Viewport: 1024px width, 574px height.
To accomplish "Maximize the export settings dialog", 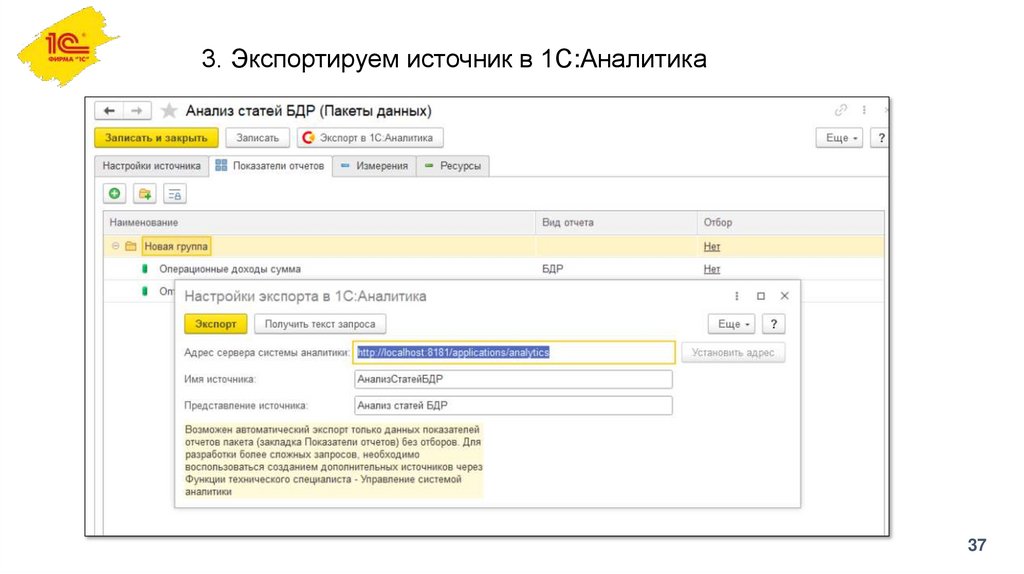I will point(761,296).
